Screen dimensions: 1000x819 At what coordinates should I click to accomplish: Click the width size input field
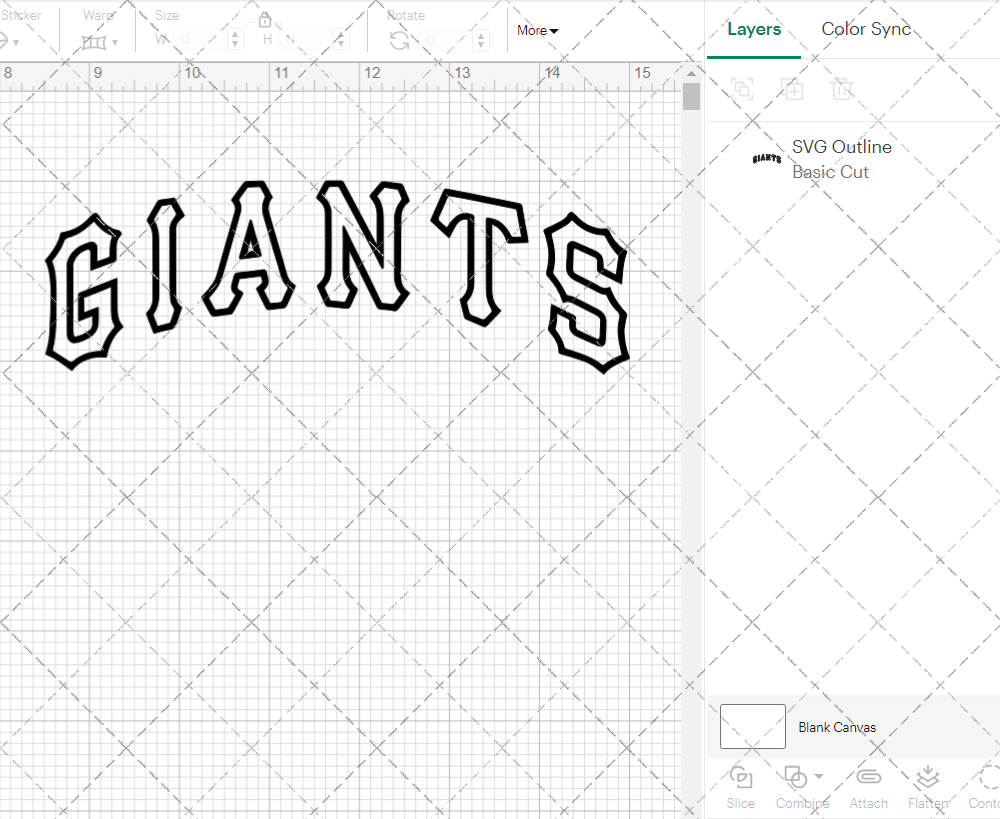[202, 40]
